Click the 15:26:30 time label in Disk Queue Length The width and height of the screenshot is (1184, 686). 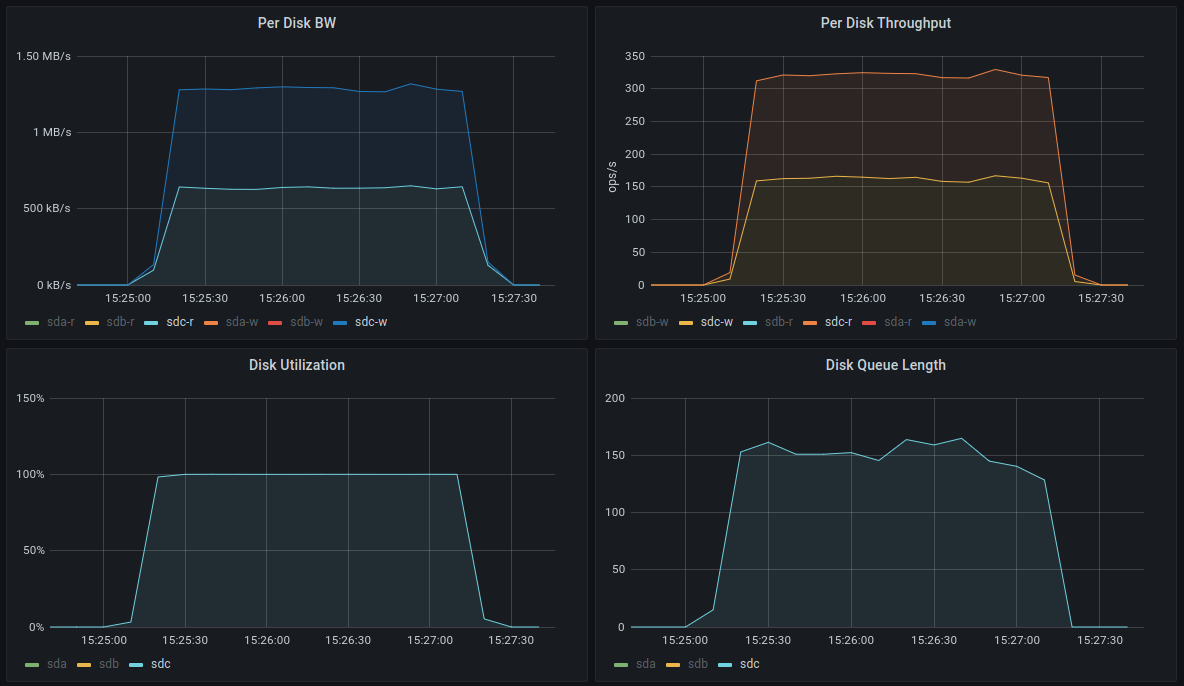tap(934, 640)
